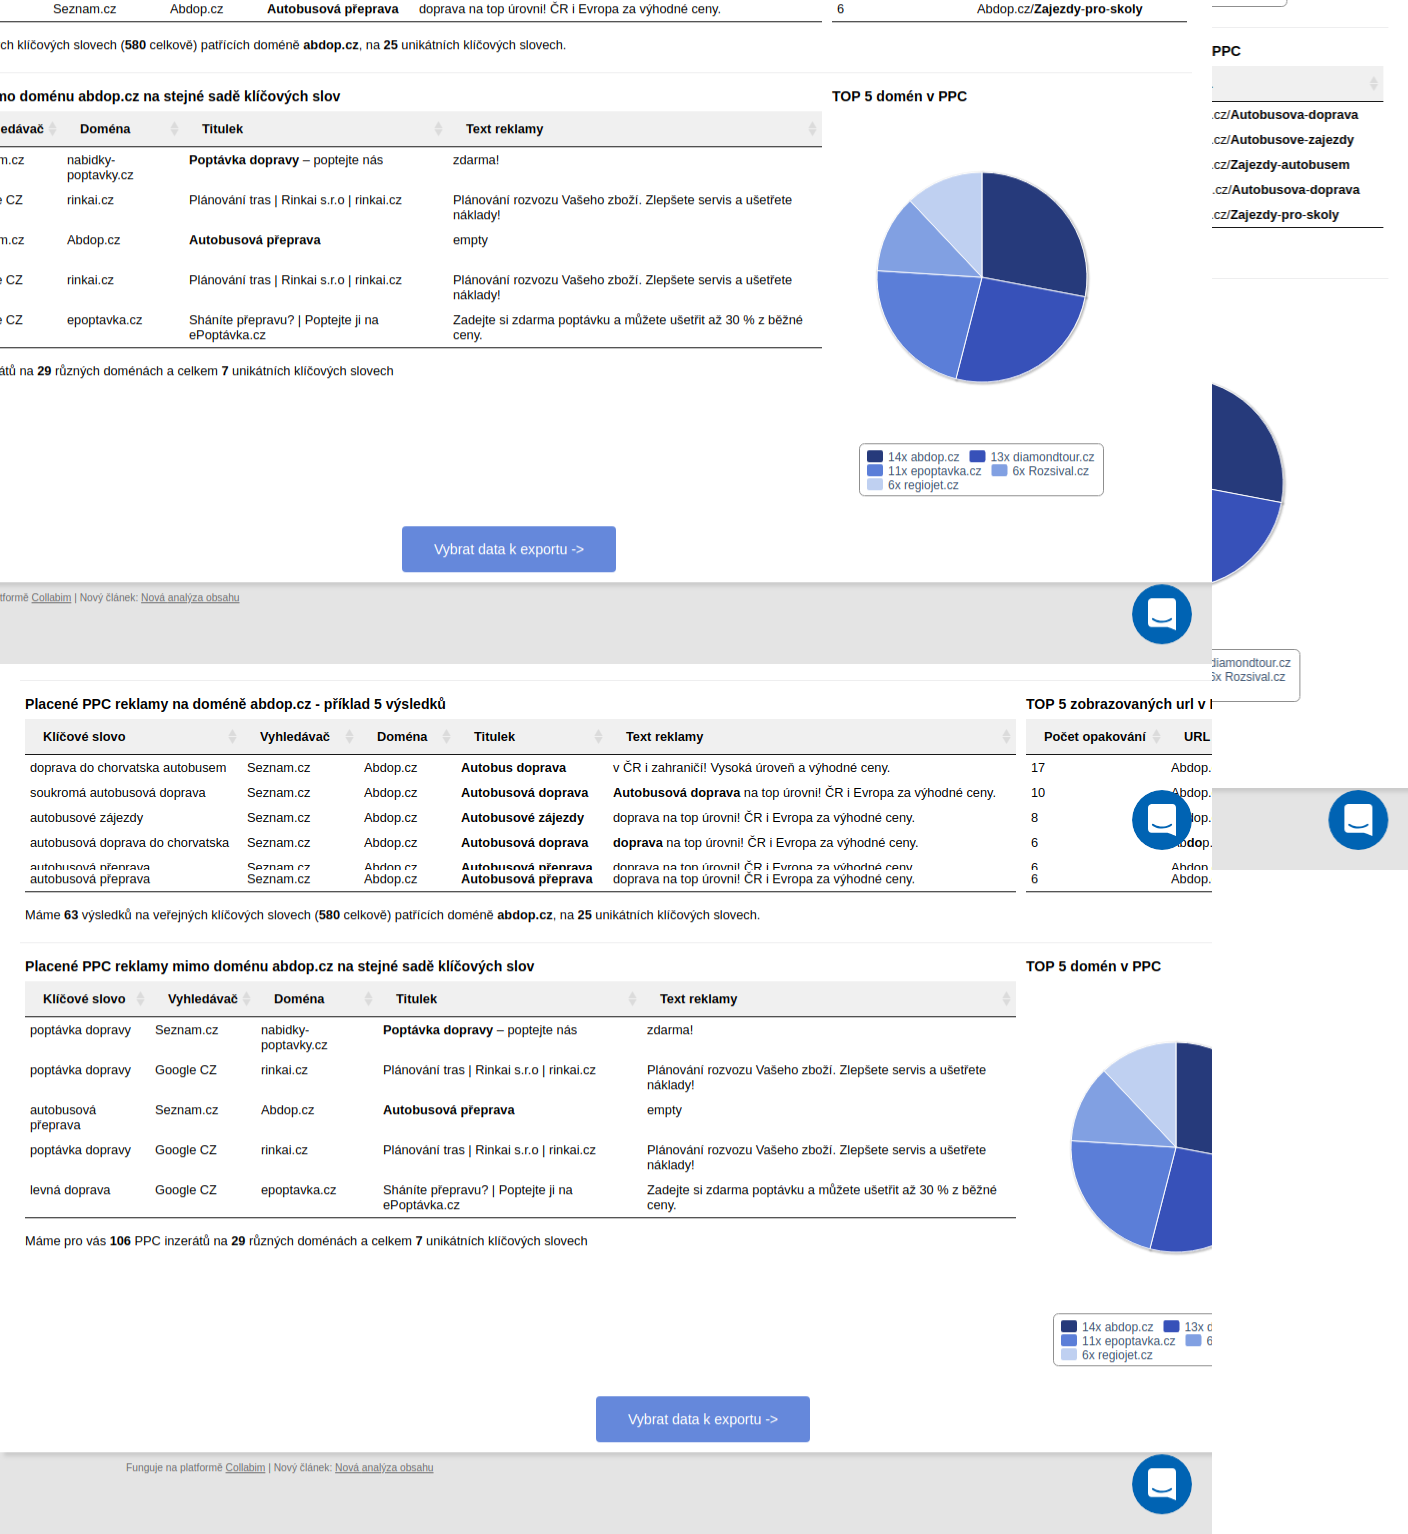Open the .cz/Autobusove-zajezdy URL
This screenshot has height=1534, width=1408.
tap(1283, 140)
